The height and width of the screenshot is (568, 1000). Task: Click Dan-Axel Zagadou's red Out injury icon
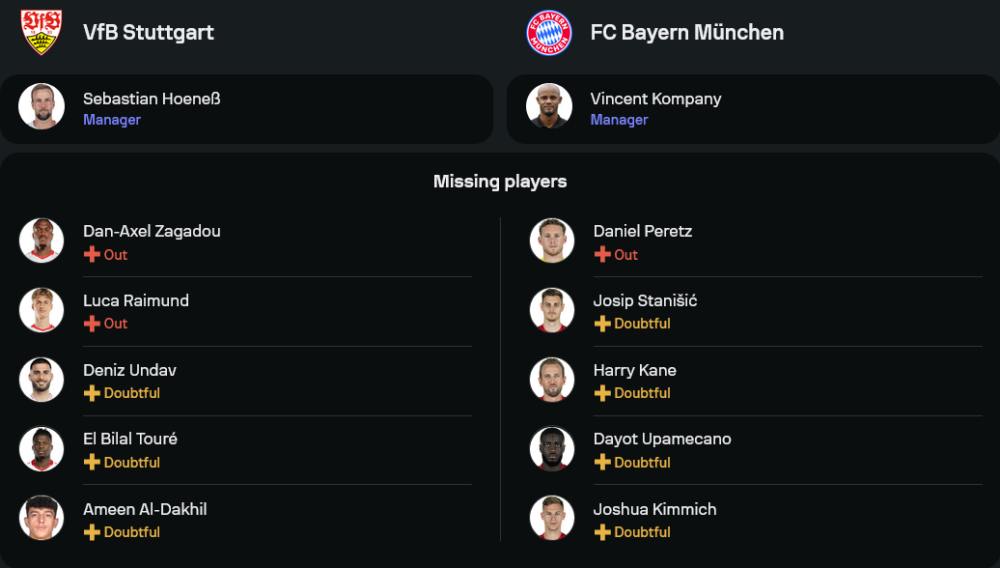92,254
